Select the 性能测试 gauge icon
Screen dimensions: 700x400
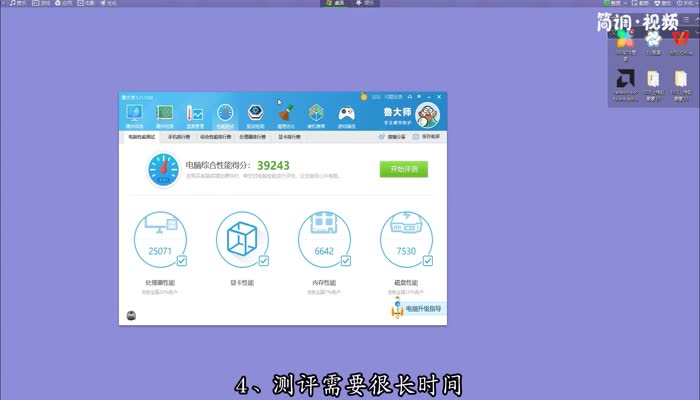pos(225,113)
